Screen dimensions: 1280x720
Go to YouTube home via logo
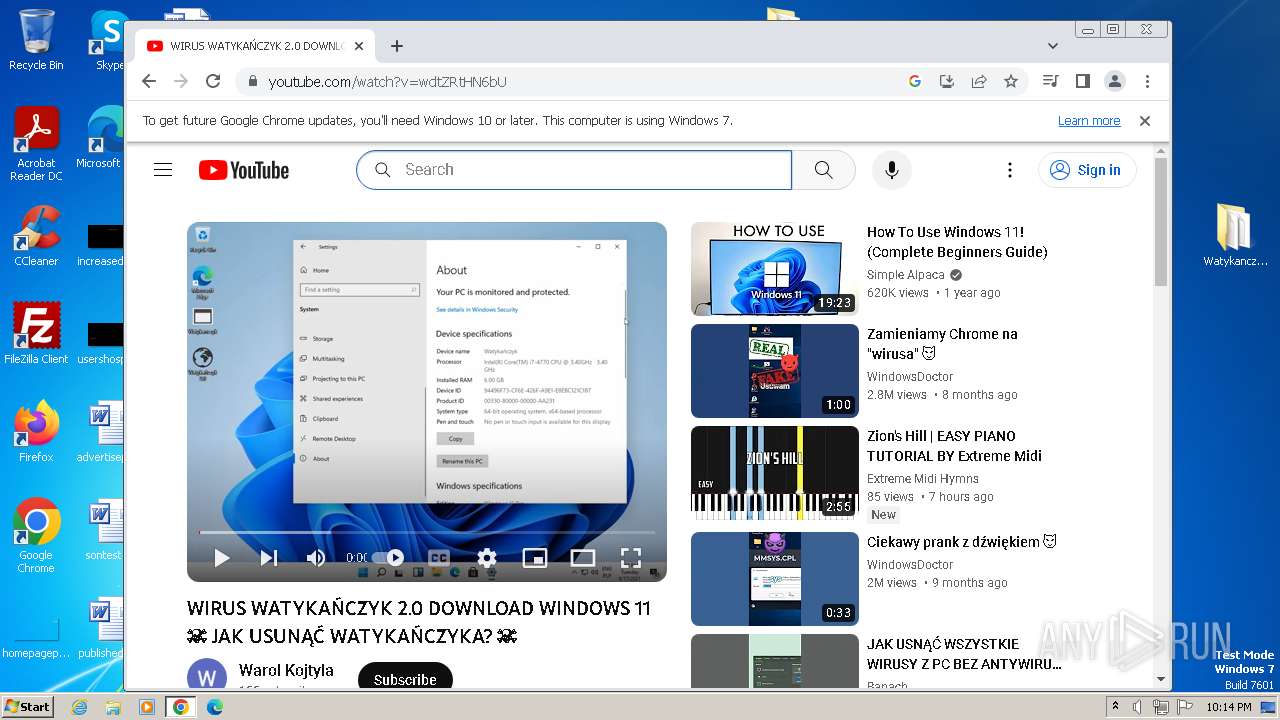tap(243, 170)
